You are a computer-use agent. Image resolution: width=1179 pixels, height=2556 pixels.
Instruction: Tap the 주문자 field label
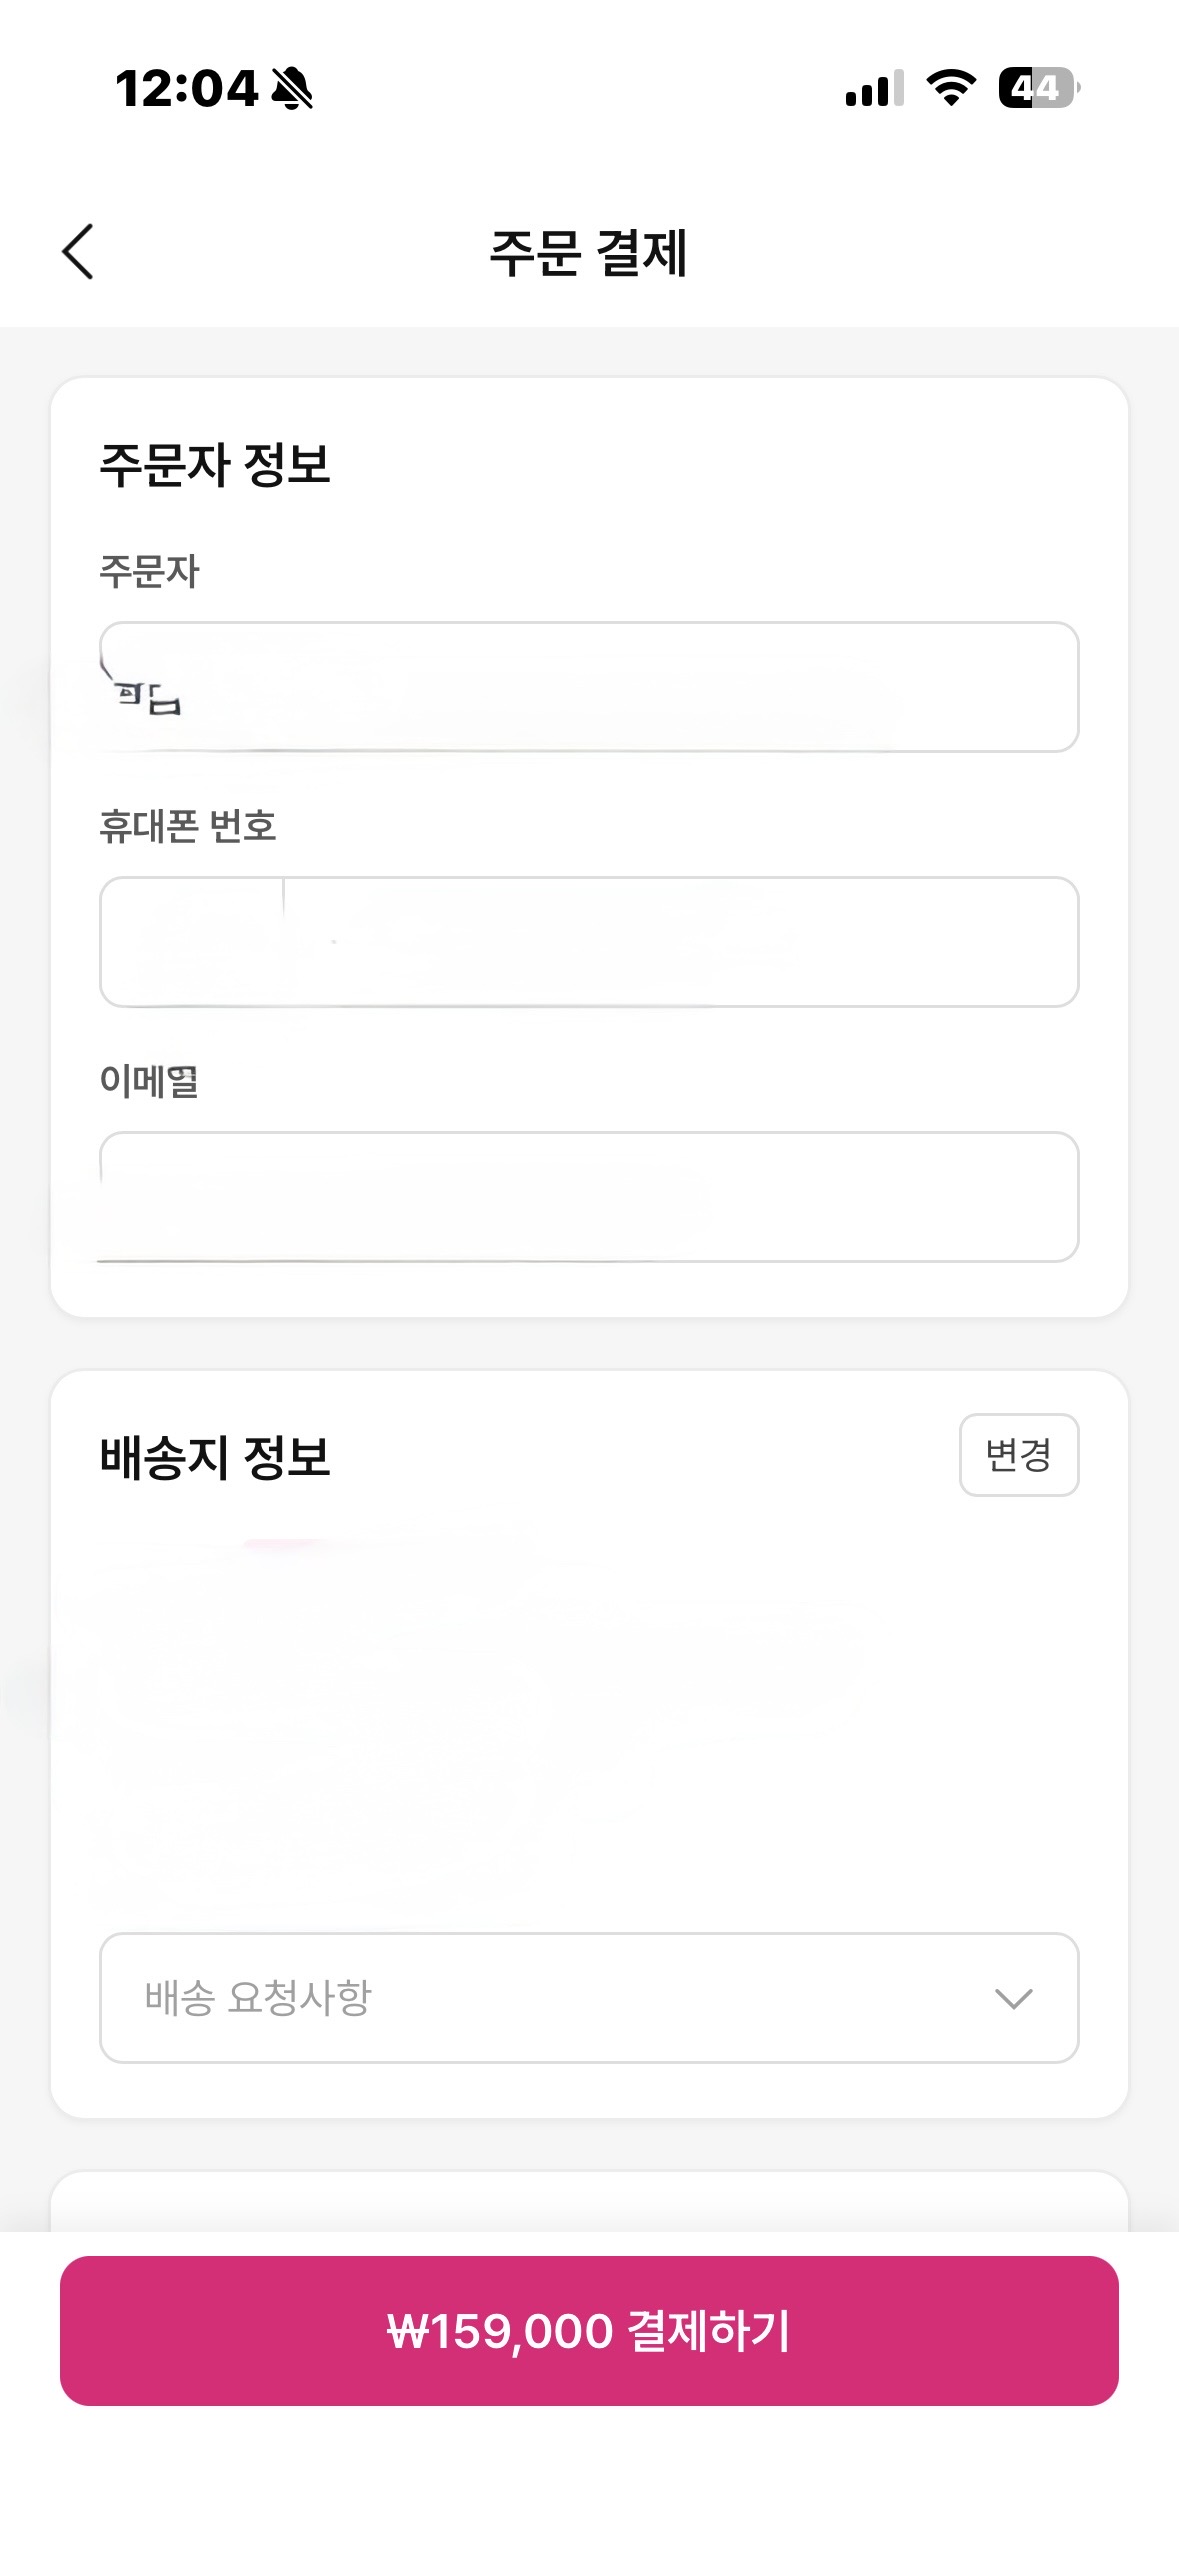click(150, 572)
